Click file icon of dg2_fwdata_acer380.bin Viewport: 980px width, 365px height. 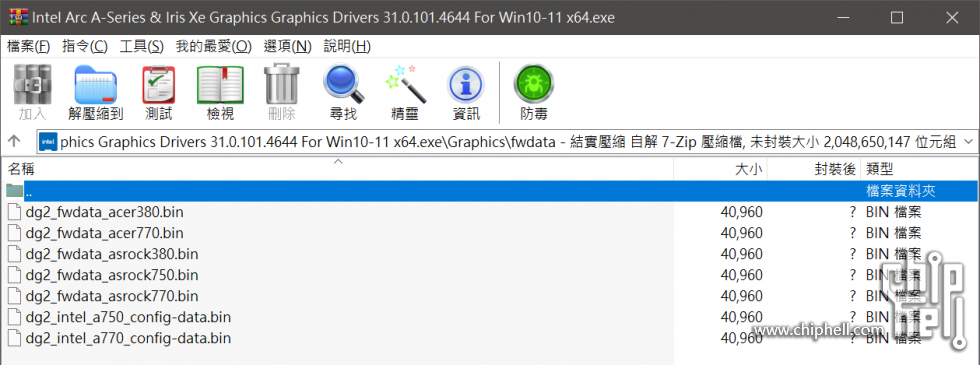click(x=15, y=212)
